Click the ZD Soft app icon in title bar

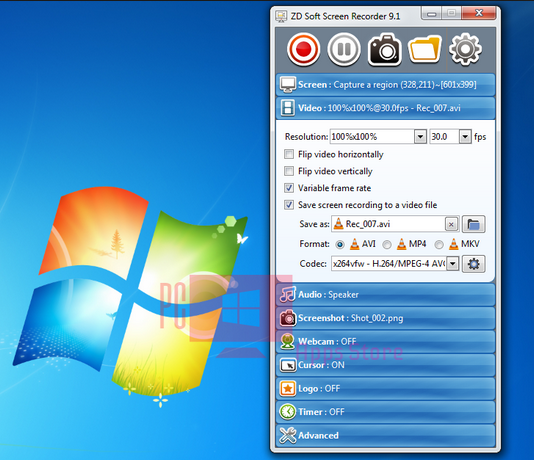point(281,16)
